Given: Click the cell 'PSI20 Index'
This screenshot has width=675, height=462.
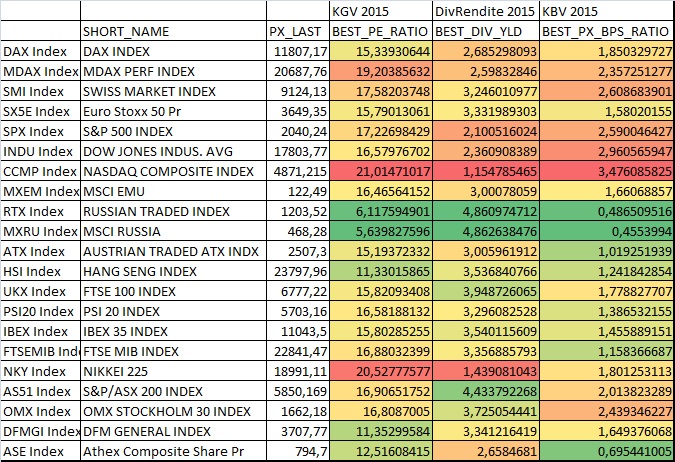Looking at the screenshot, I should coord(40,311).
